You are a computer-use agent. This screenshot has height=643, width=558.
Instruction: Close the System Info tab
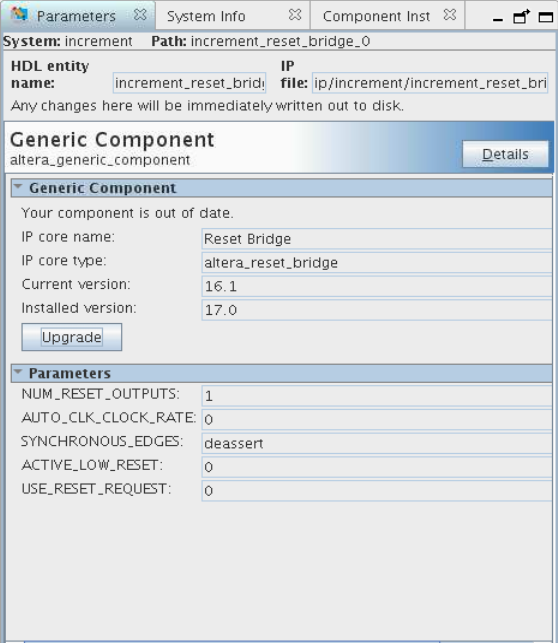tap(295, 15)
